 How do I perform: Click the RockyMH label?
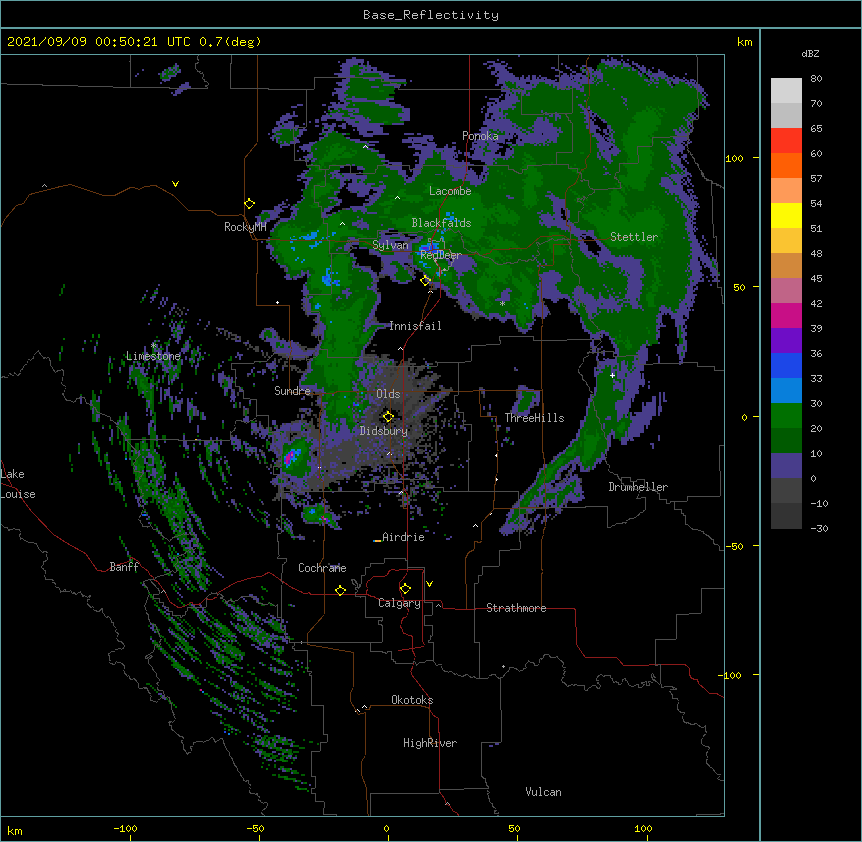[245, 227]
